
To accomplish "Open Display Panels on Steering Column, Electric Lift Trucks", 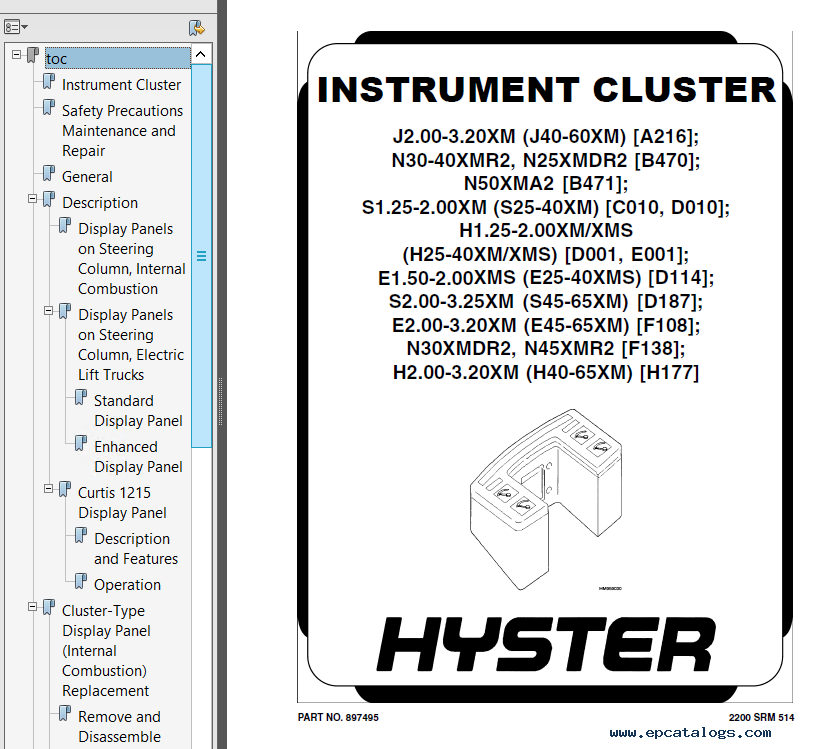I will pos(131,345).
